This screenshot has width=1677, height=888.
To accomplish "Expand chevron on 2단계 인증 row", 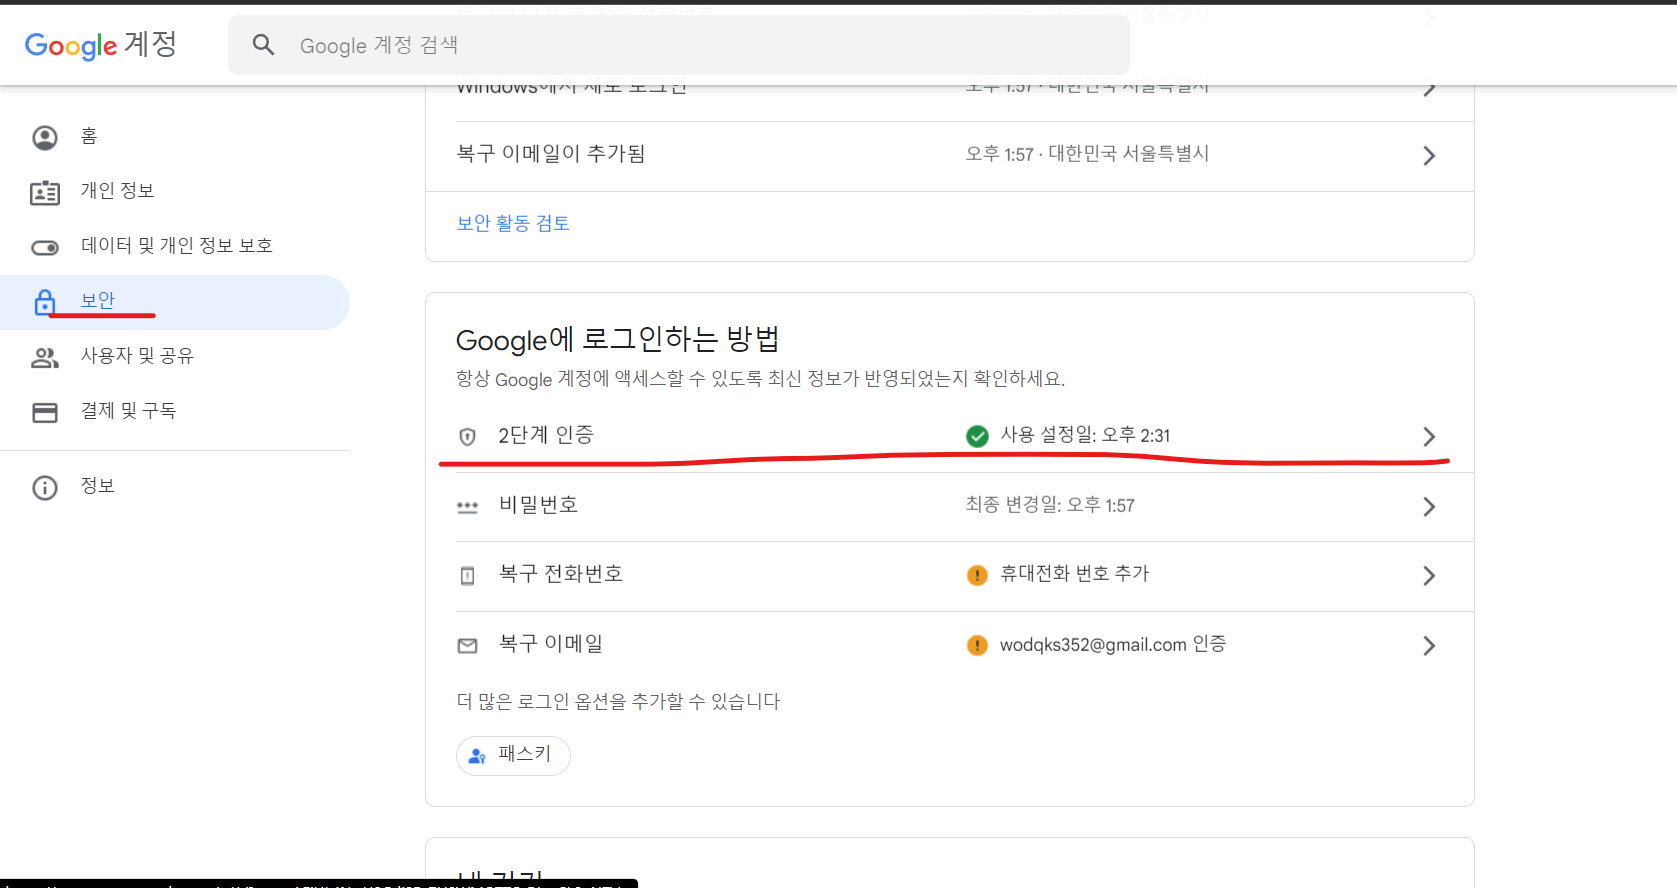I will tap(1429, 437).
